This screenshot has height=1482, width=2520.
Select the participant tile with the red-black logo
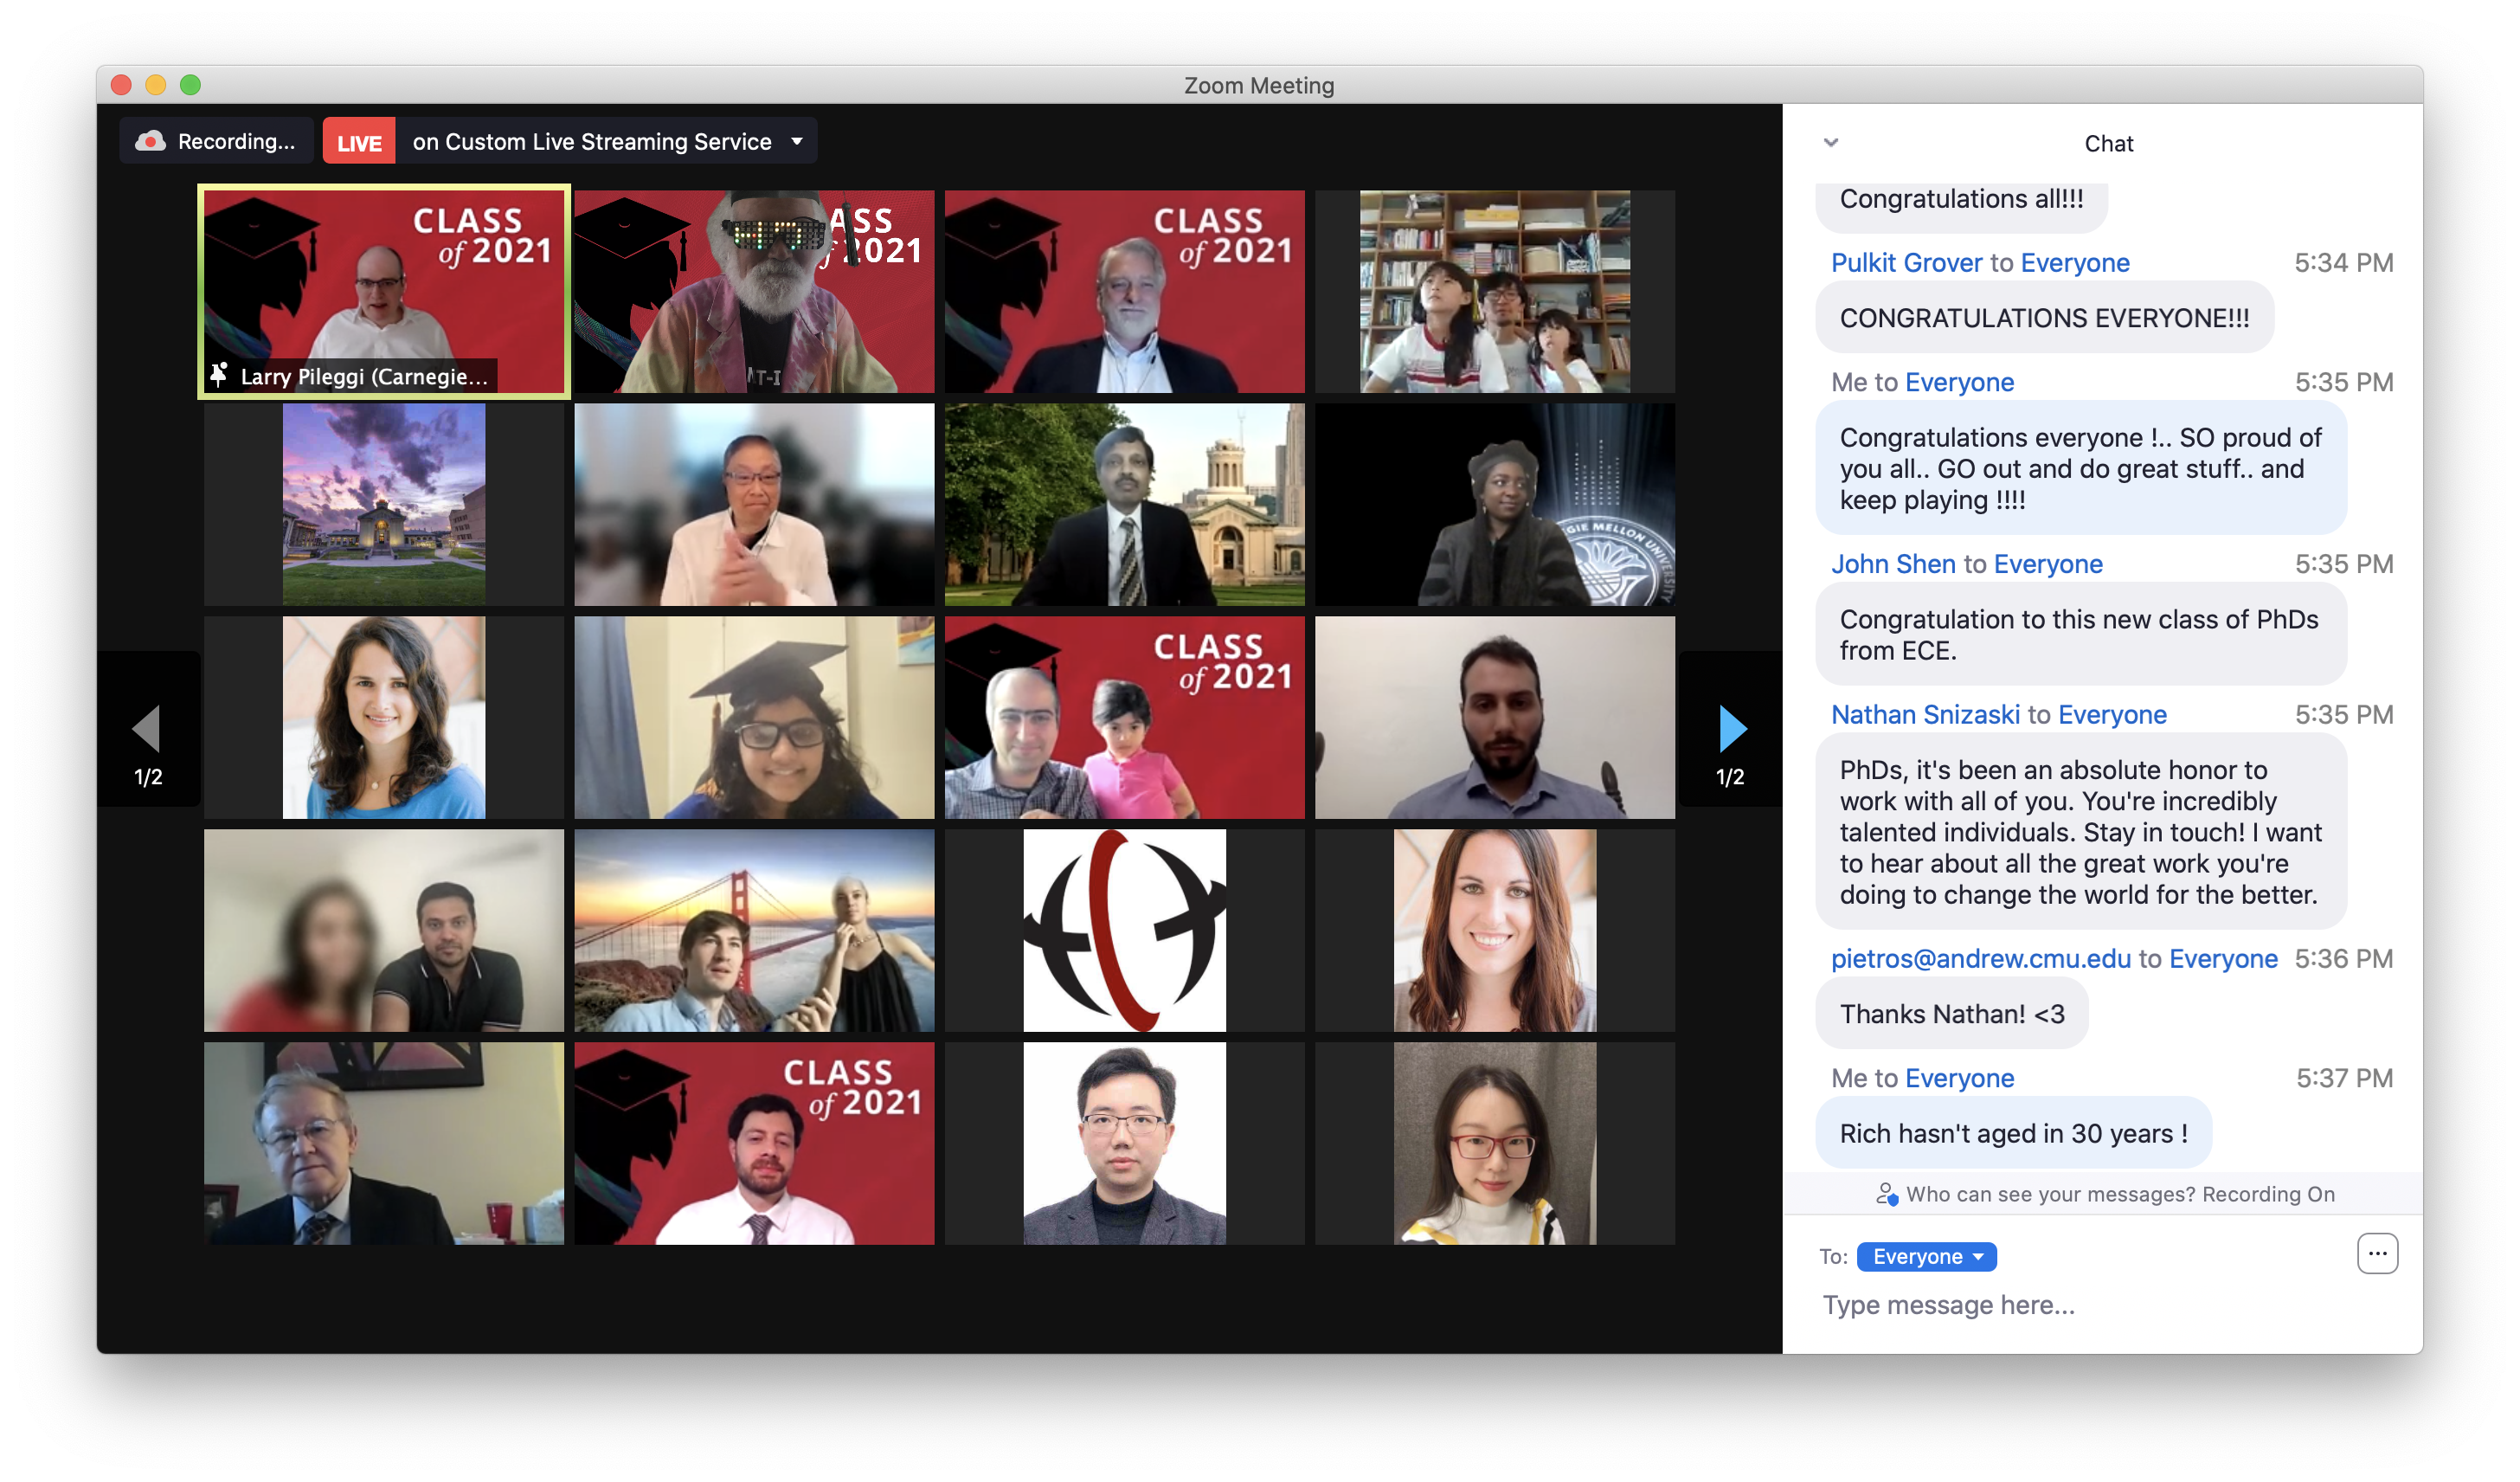pos(1124,930)
